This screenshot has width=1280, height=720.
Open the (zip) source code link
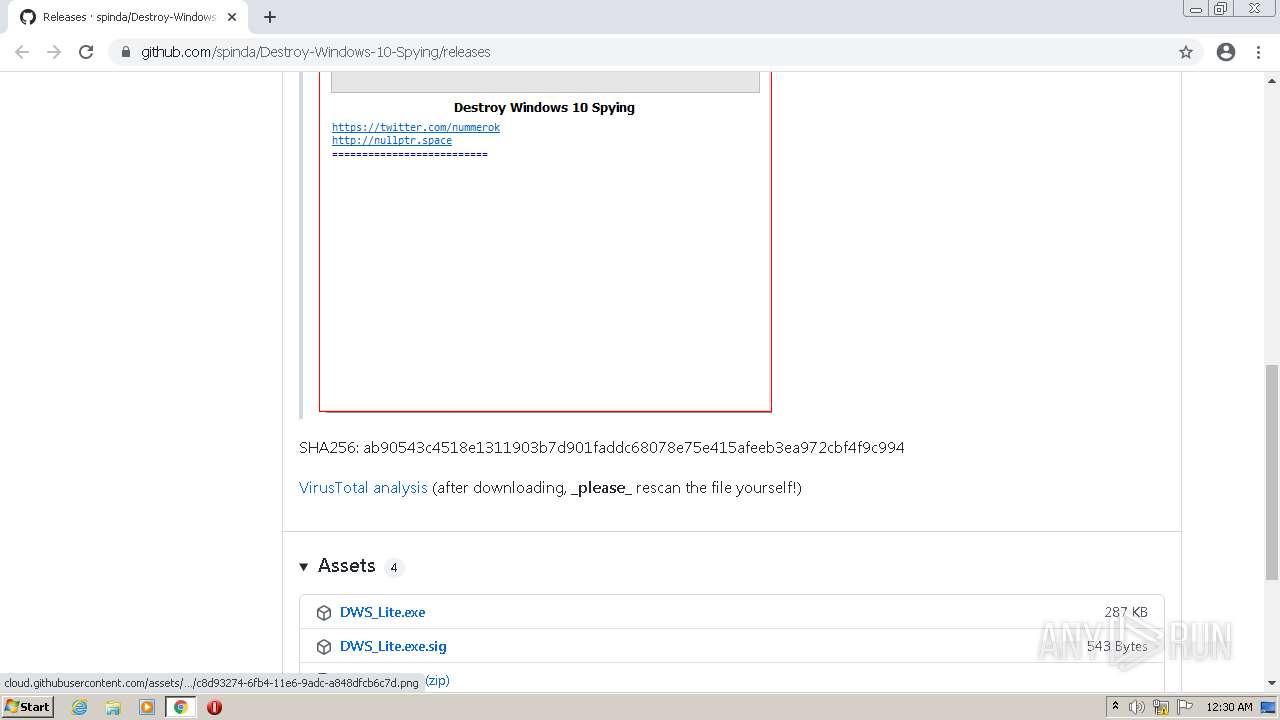tap(437, 680)
